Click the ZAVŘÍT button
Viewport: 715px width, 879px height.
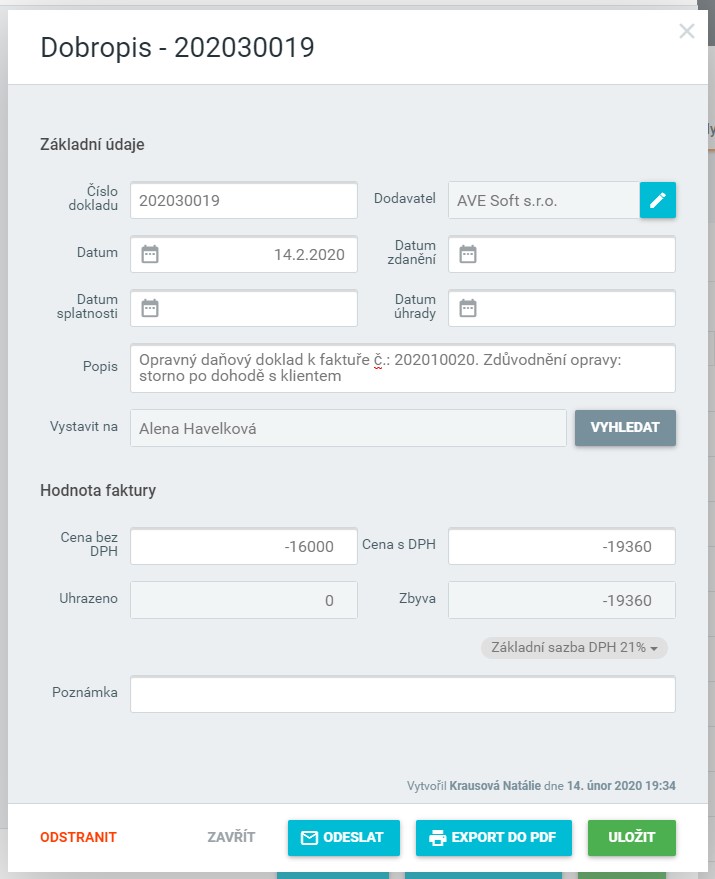click(231, 838)
